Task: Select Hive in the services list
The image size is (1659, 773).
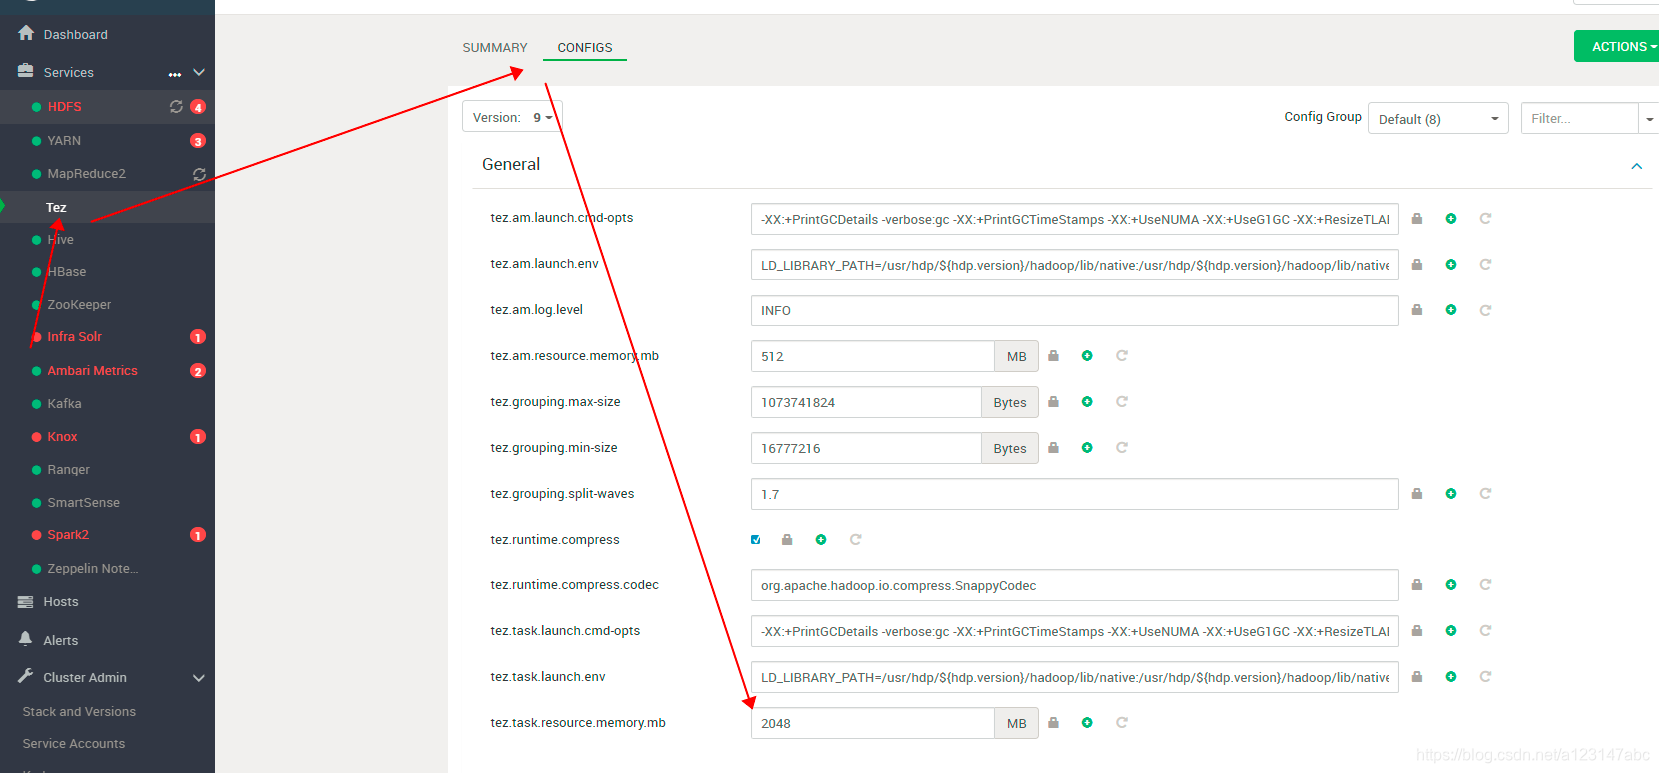Action: pyautogui.click(x=61, y=239)
